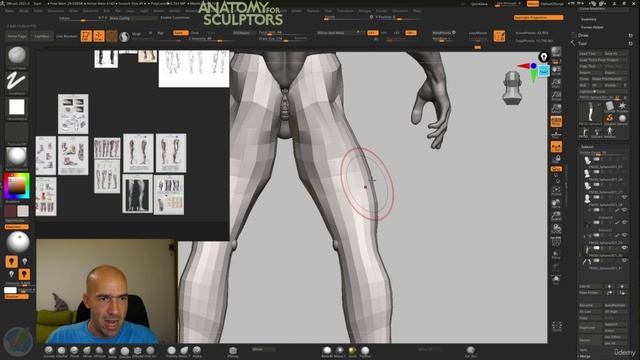640x360 pixels.
Task: Click the Load Tool button
Action: pyautogui.click(x=590, y=54)
